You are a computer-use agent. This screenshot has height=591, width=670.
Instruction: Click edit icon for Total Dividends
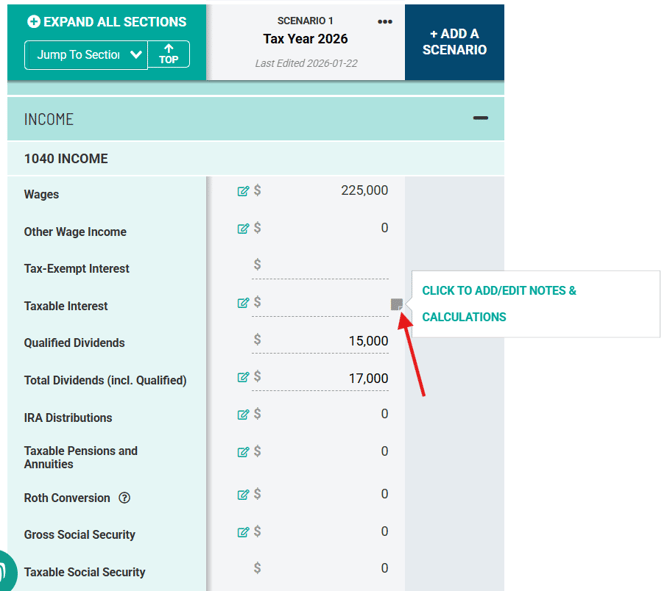click(x=243, y=378)
